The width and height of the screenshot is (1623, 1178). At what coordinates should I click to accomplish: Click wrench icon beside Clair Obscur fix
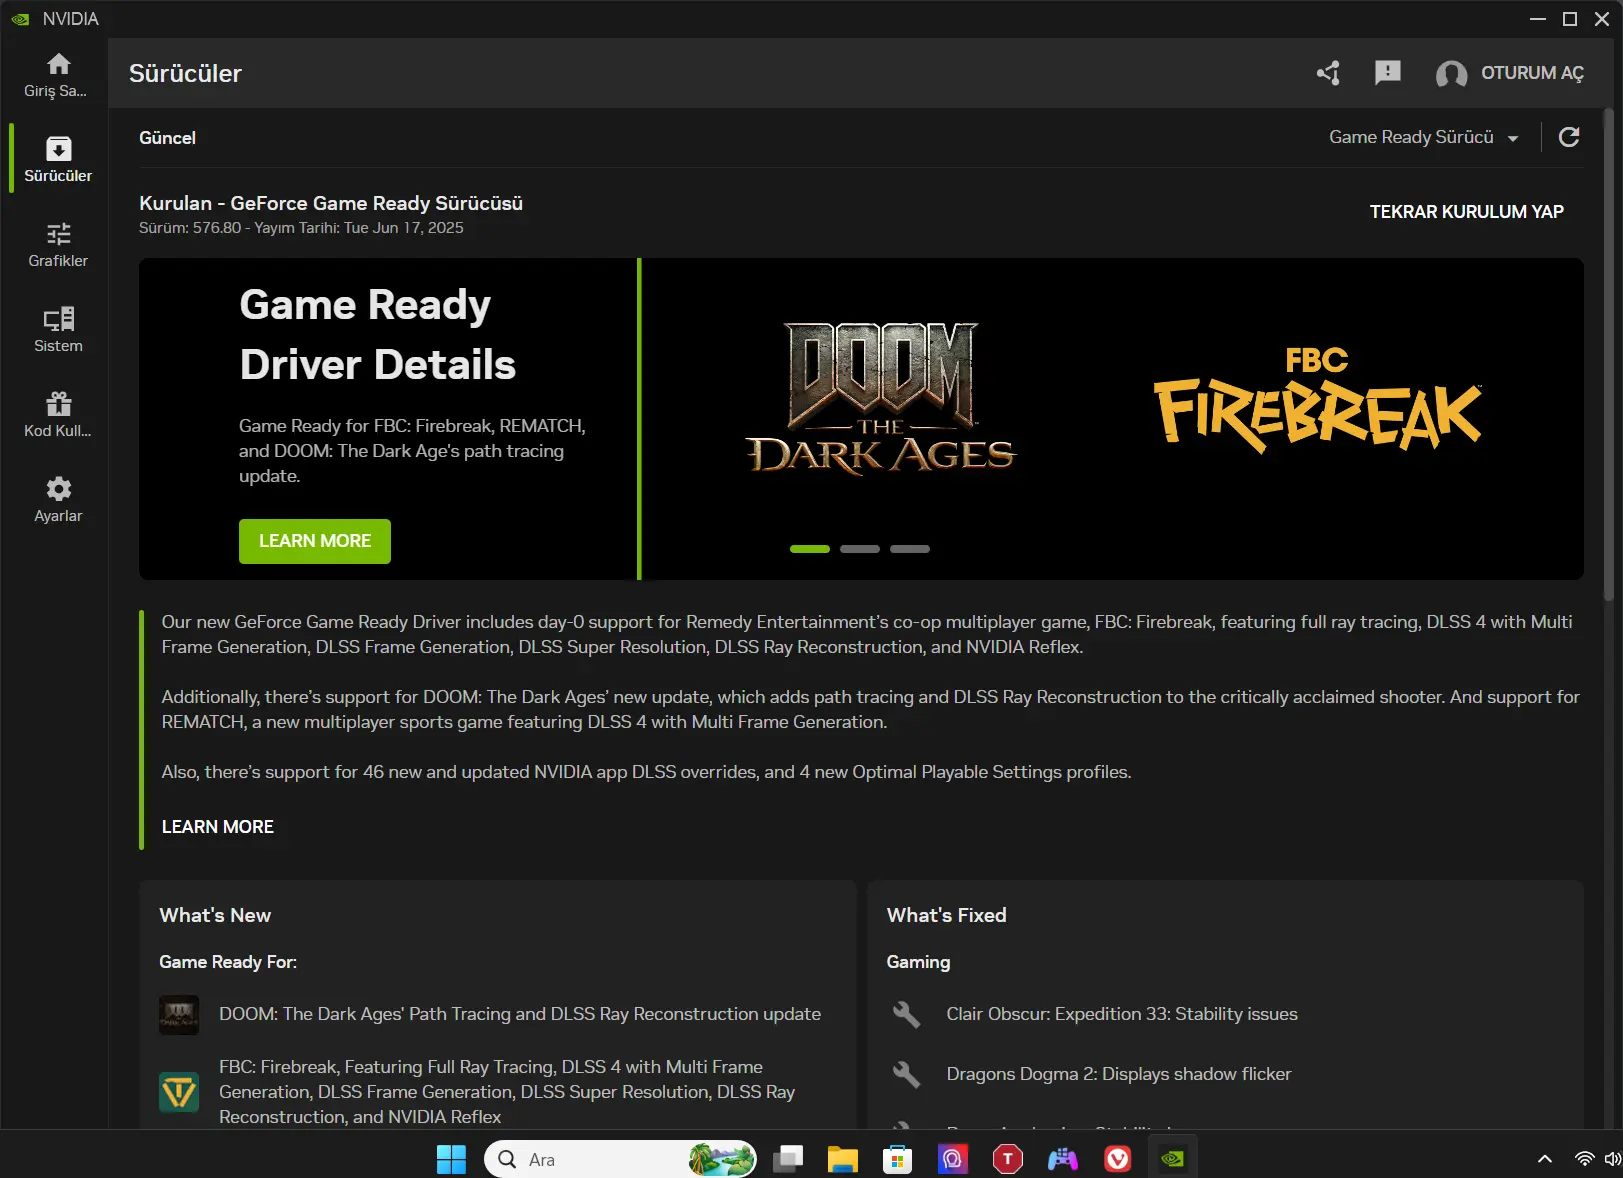[906, 1014]
